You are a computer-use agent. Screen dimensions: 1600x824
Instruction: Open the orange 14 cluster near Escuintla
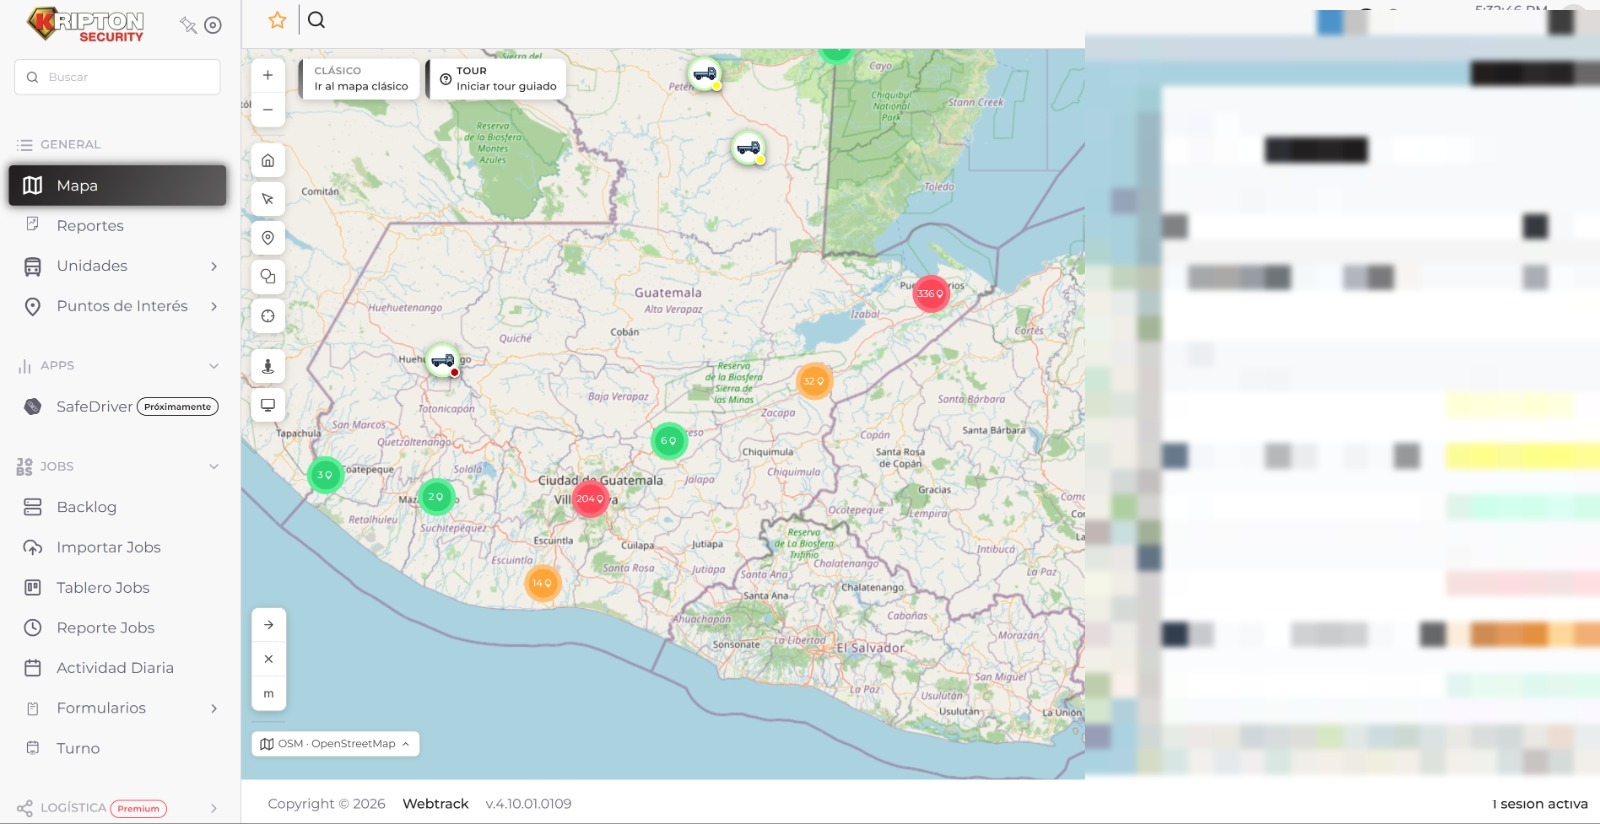point(542,583)
